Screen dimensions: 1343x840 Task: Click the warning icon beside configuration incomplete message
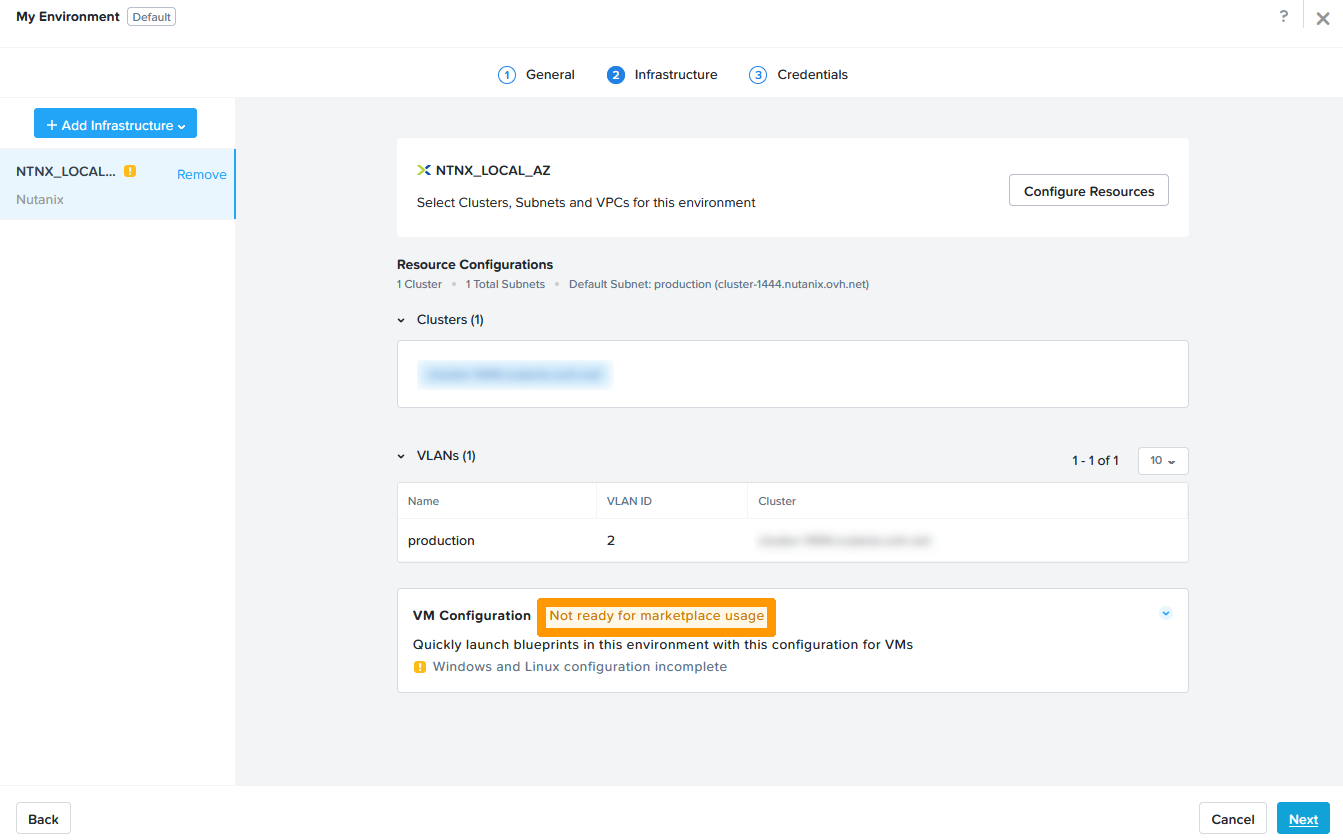(x=420, y=666)
